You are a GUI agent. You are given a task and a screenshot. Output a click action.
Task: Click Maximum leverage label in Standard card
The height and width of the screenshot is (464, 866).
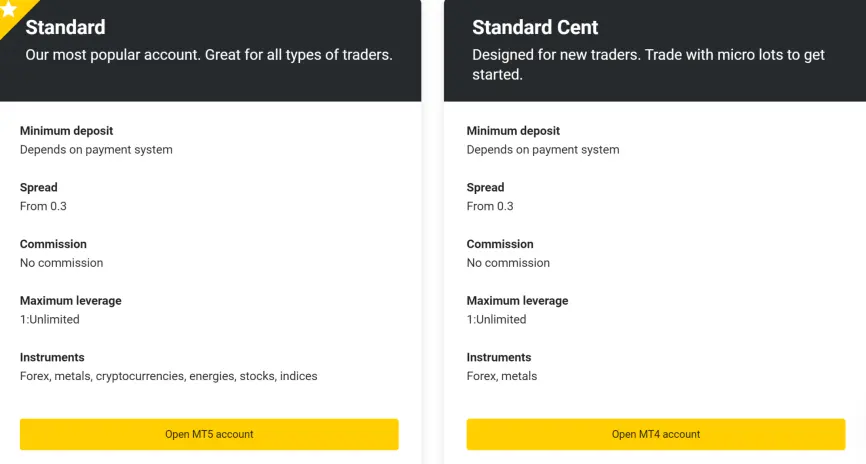71,300
